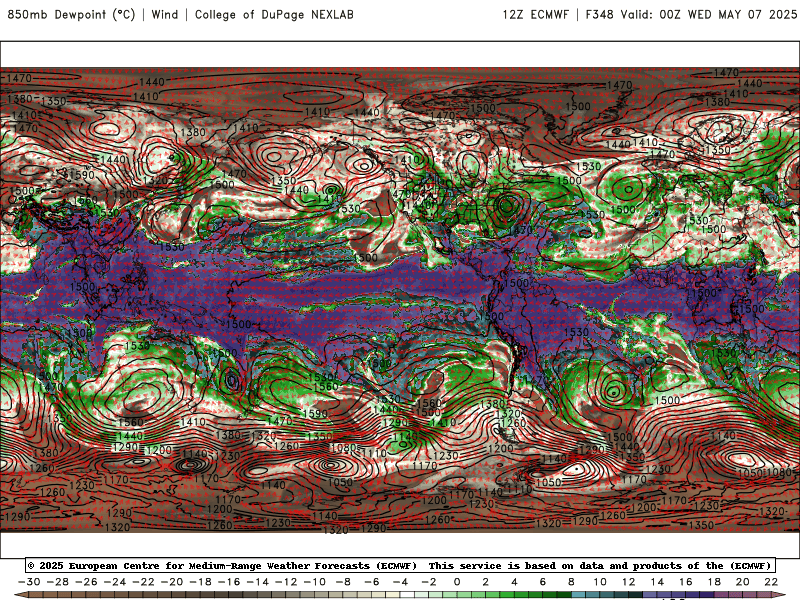The image size is (800, 600).
Task: Choose the 18 label on the scale
Action: 714,582
